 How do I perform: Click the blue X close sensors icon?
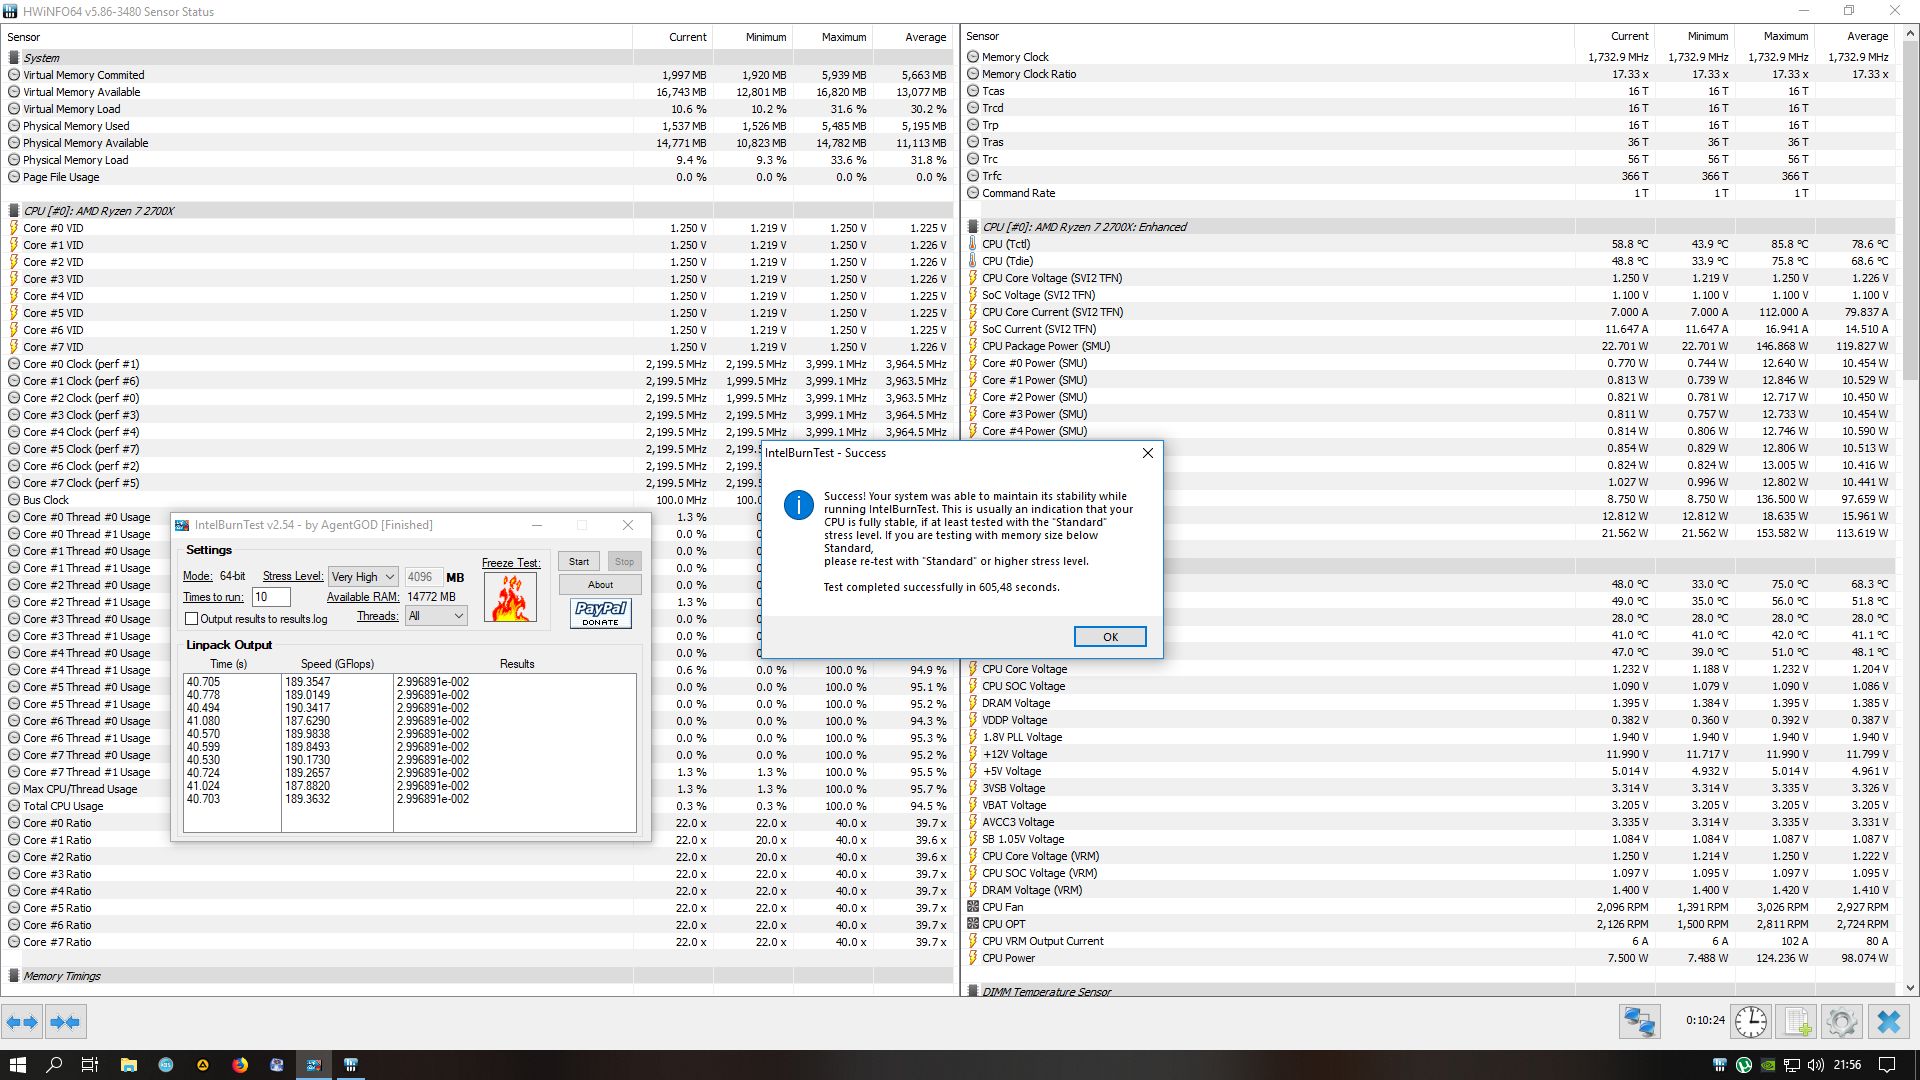click(1888, 1021)
